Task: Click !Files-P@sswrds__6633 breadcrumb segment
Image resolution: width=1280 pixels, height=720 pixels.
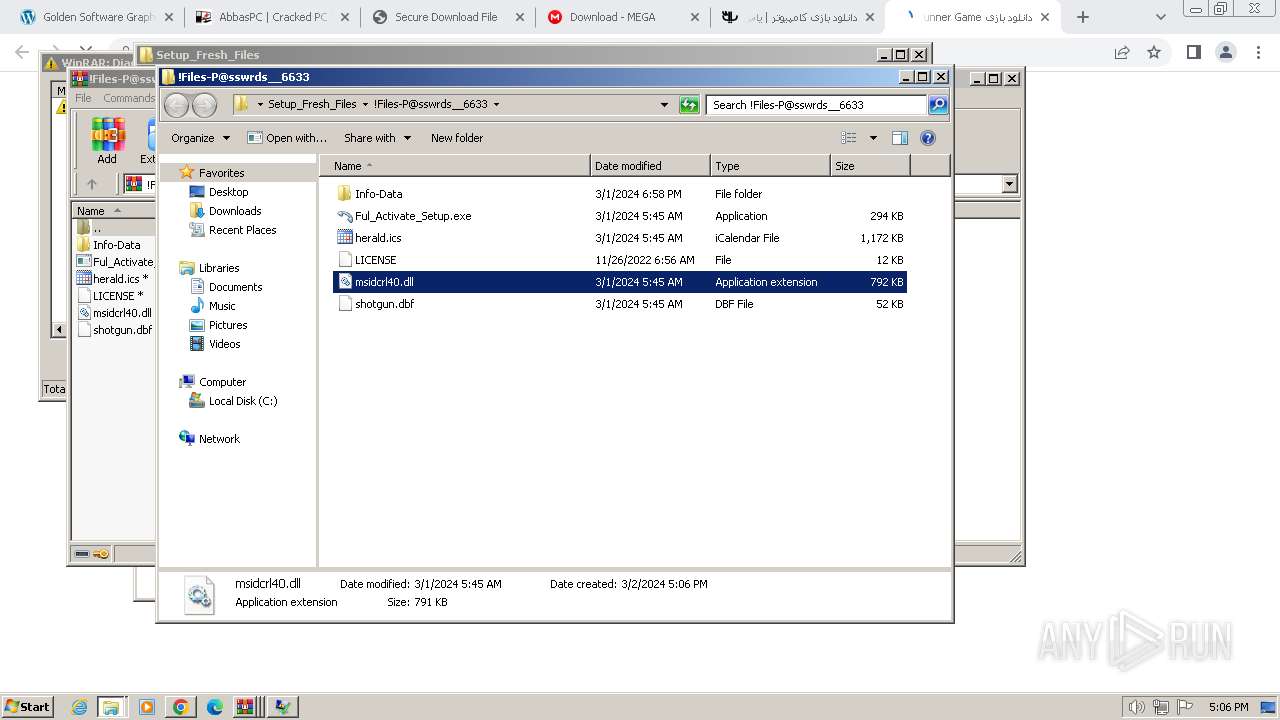Action: point(430,104)
